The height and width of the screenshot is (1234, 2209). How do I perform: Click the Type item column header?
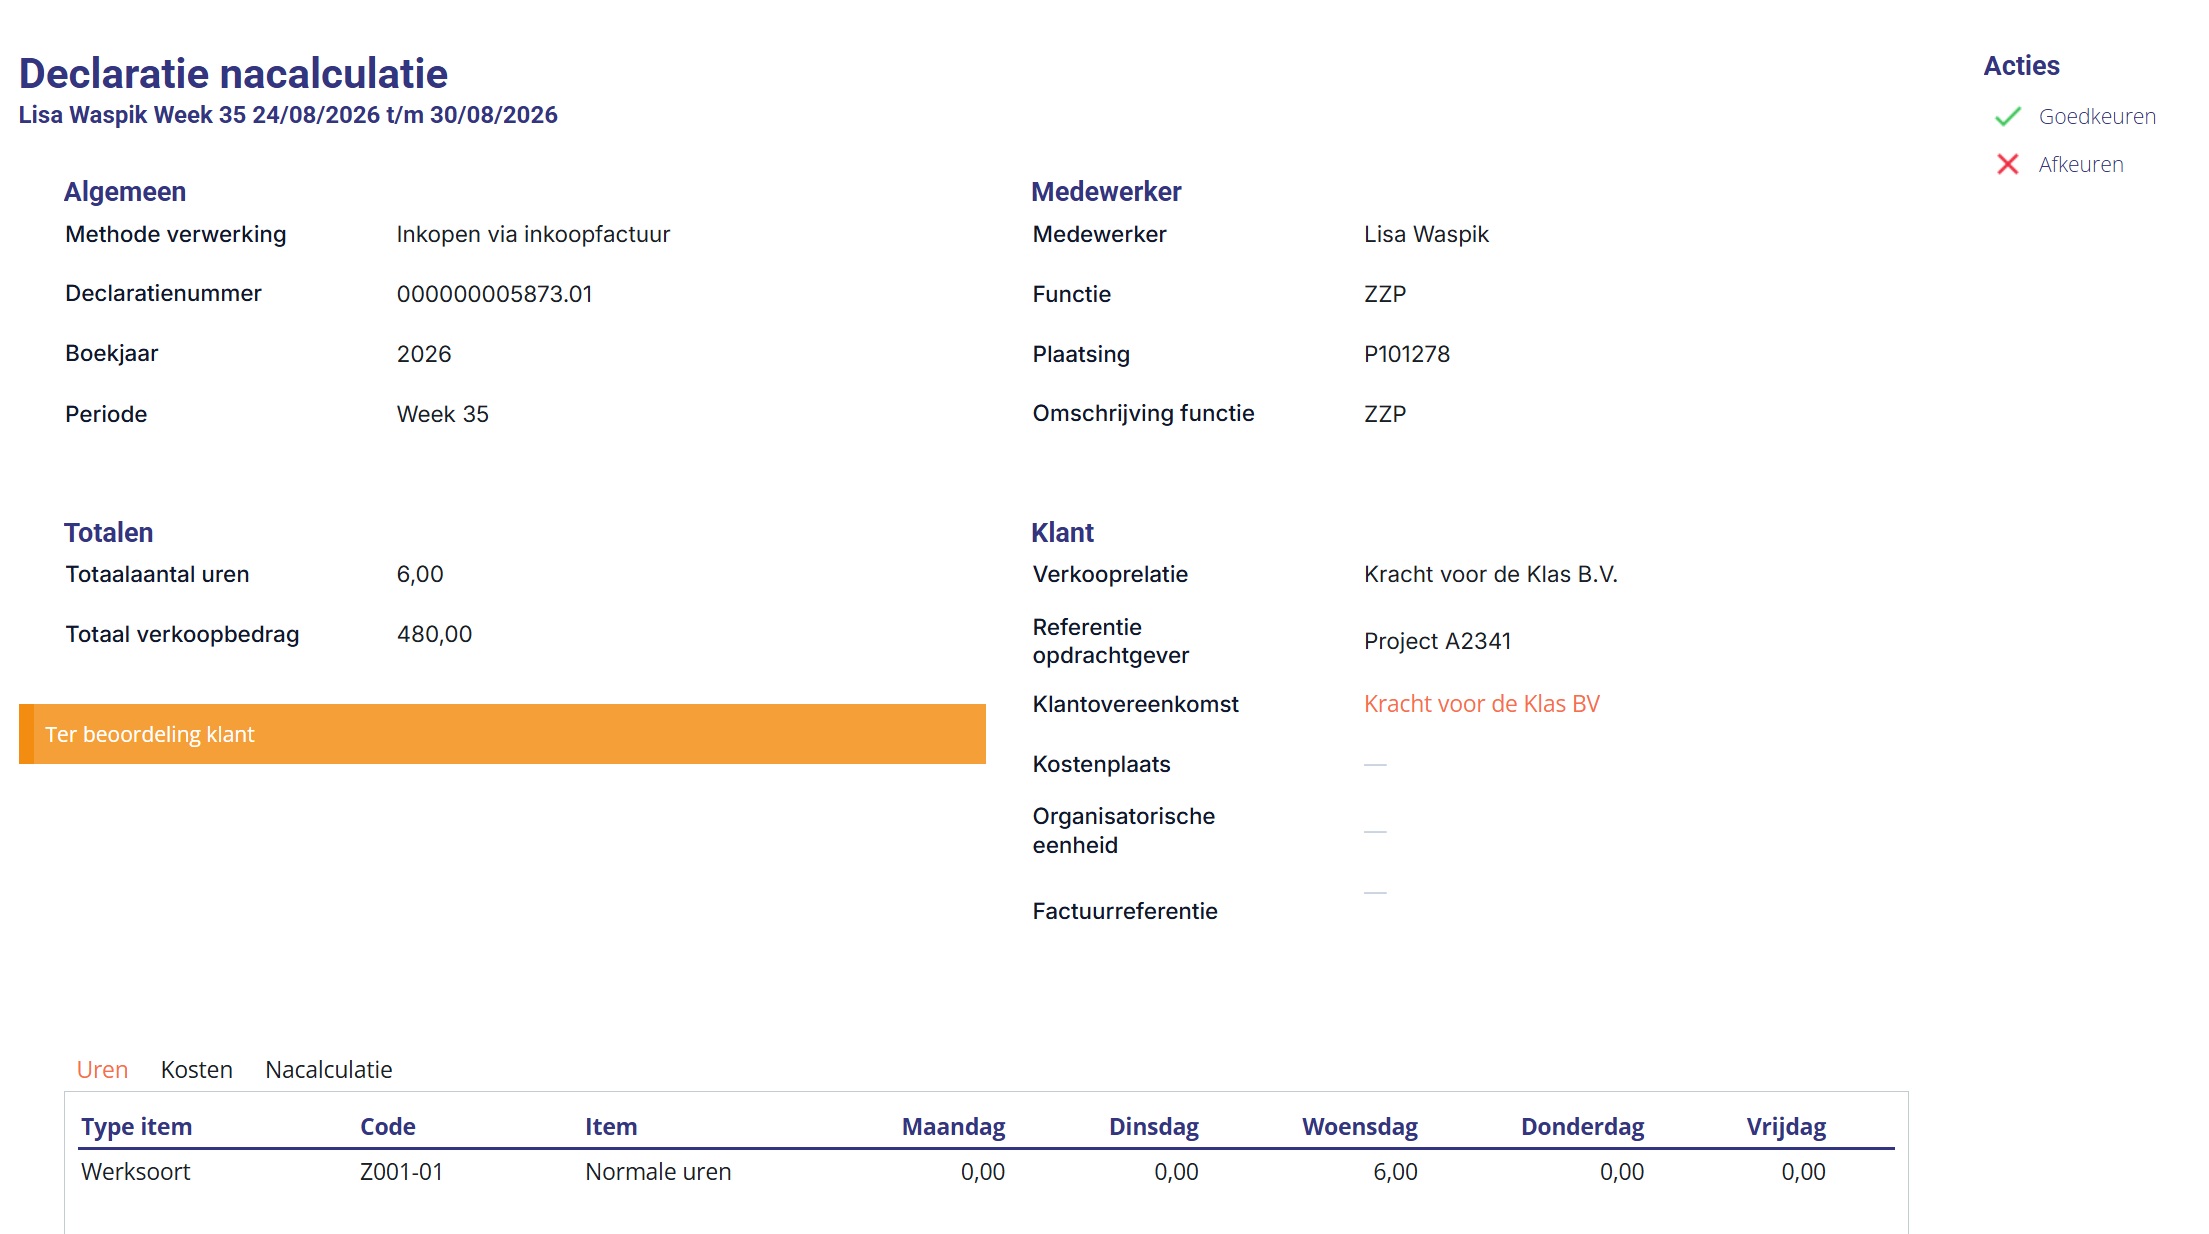136,1126
